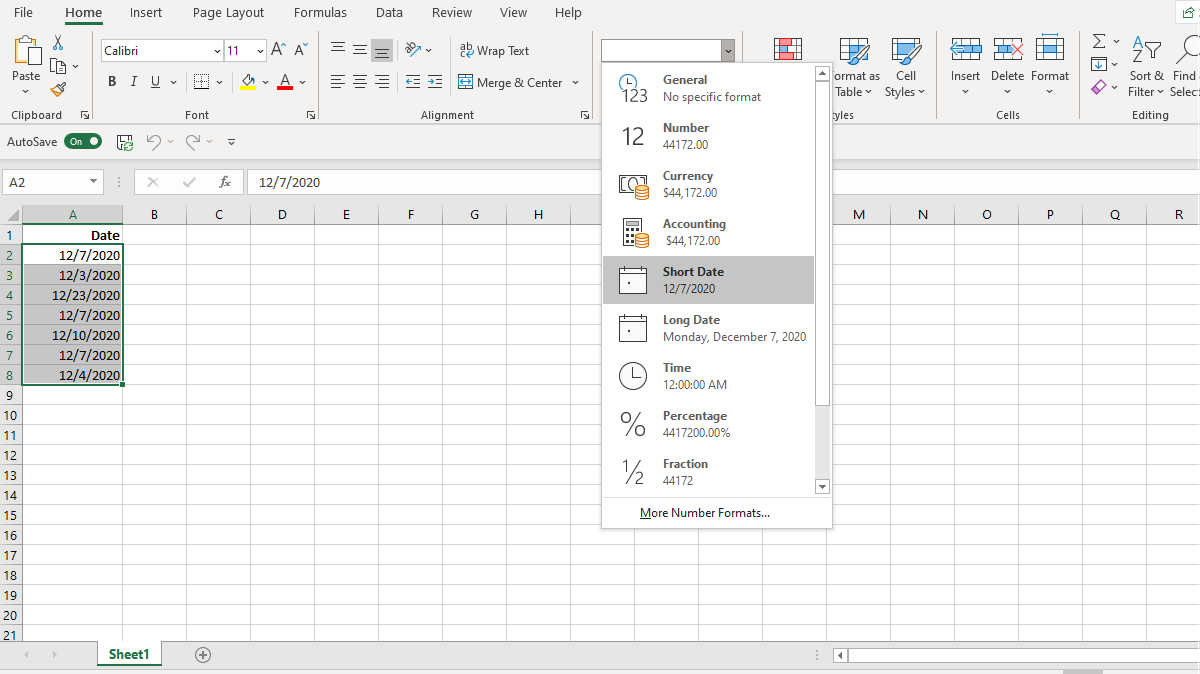1200x674 pixels.
Task: Apply Bold formatting to selection
Action: (x=112, y=82)
